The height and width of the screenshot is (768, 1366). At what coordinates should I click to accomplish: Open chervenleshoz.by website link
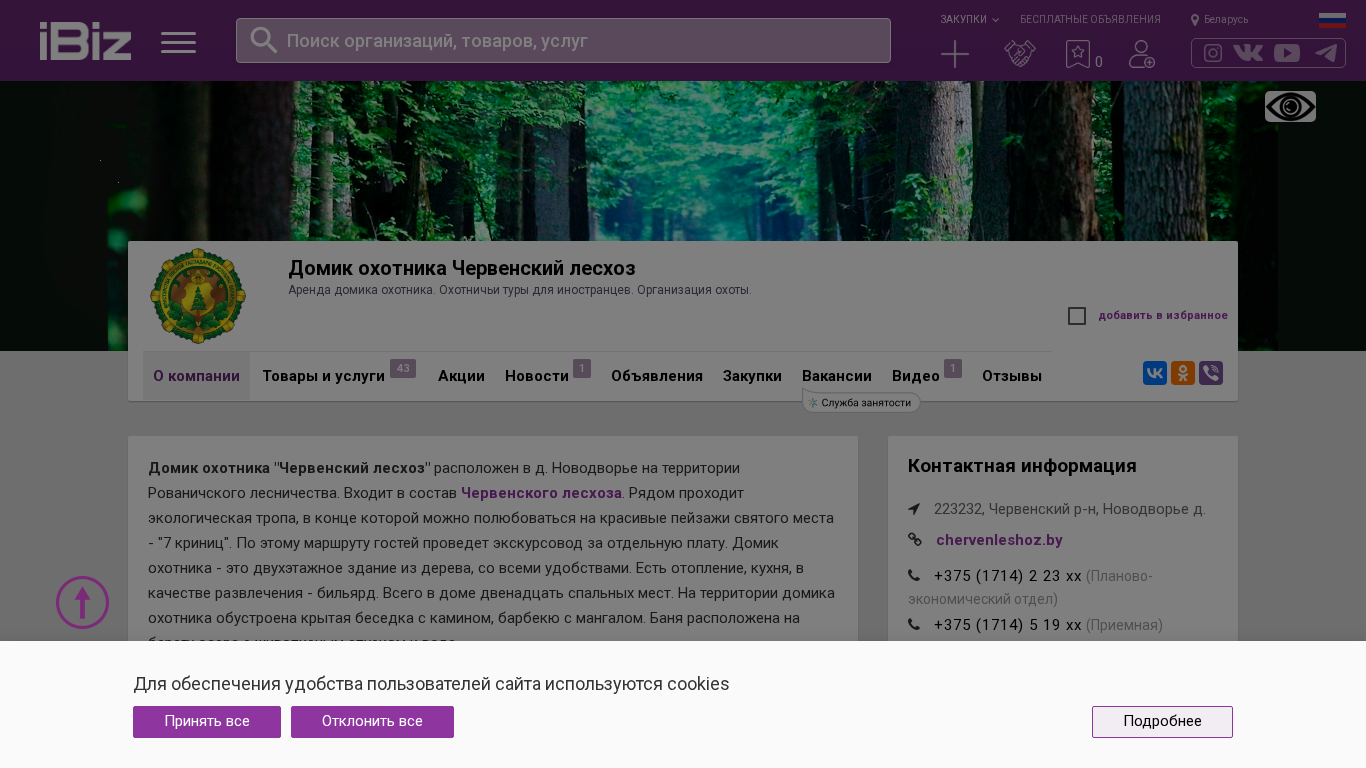coord(999,540)
